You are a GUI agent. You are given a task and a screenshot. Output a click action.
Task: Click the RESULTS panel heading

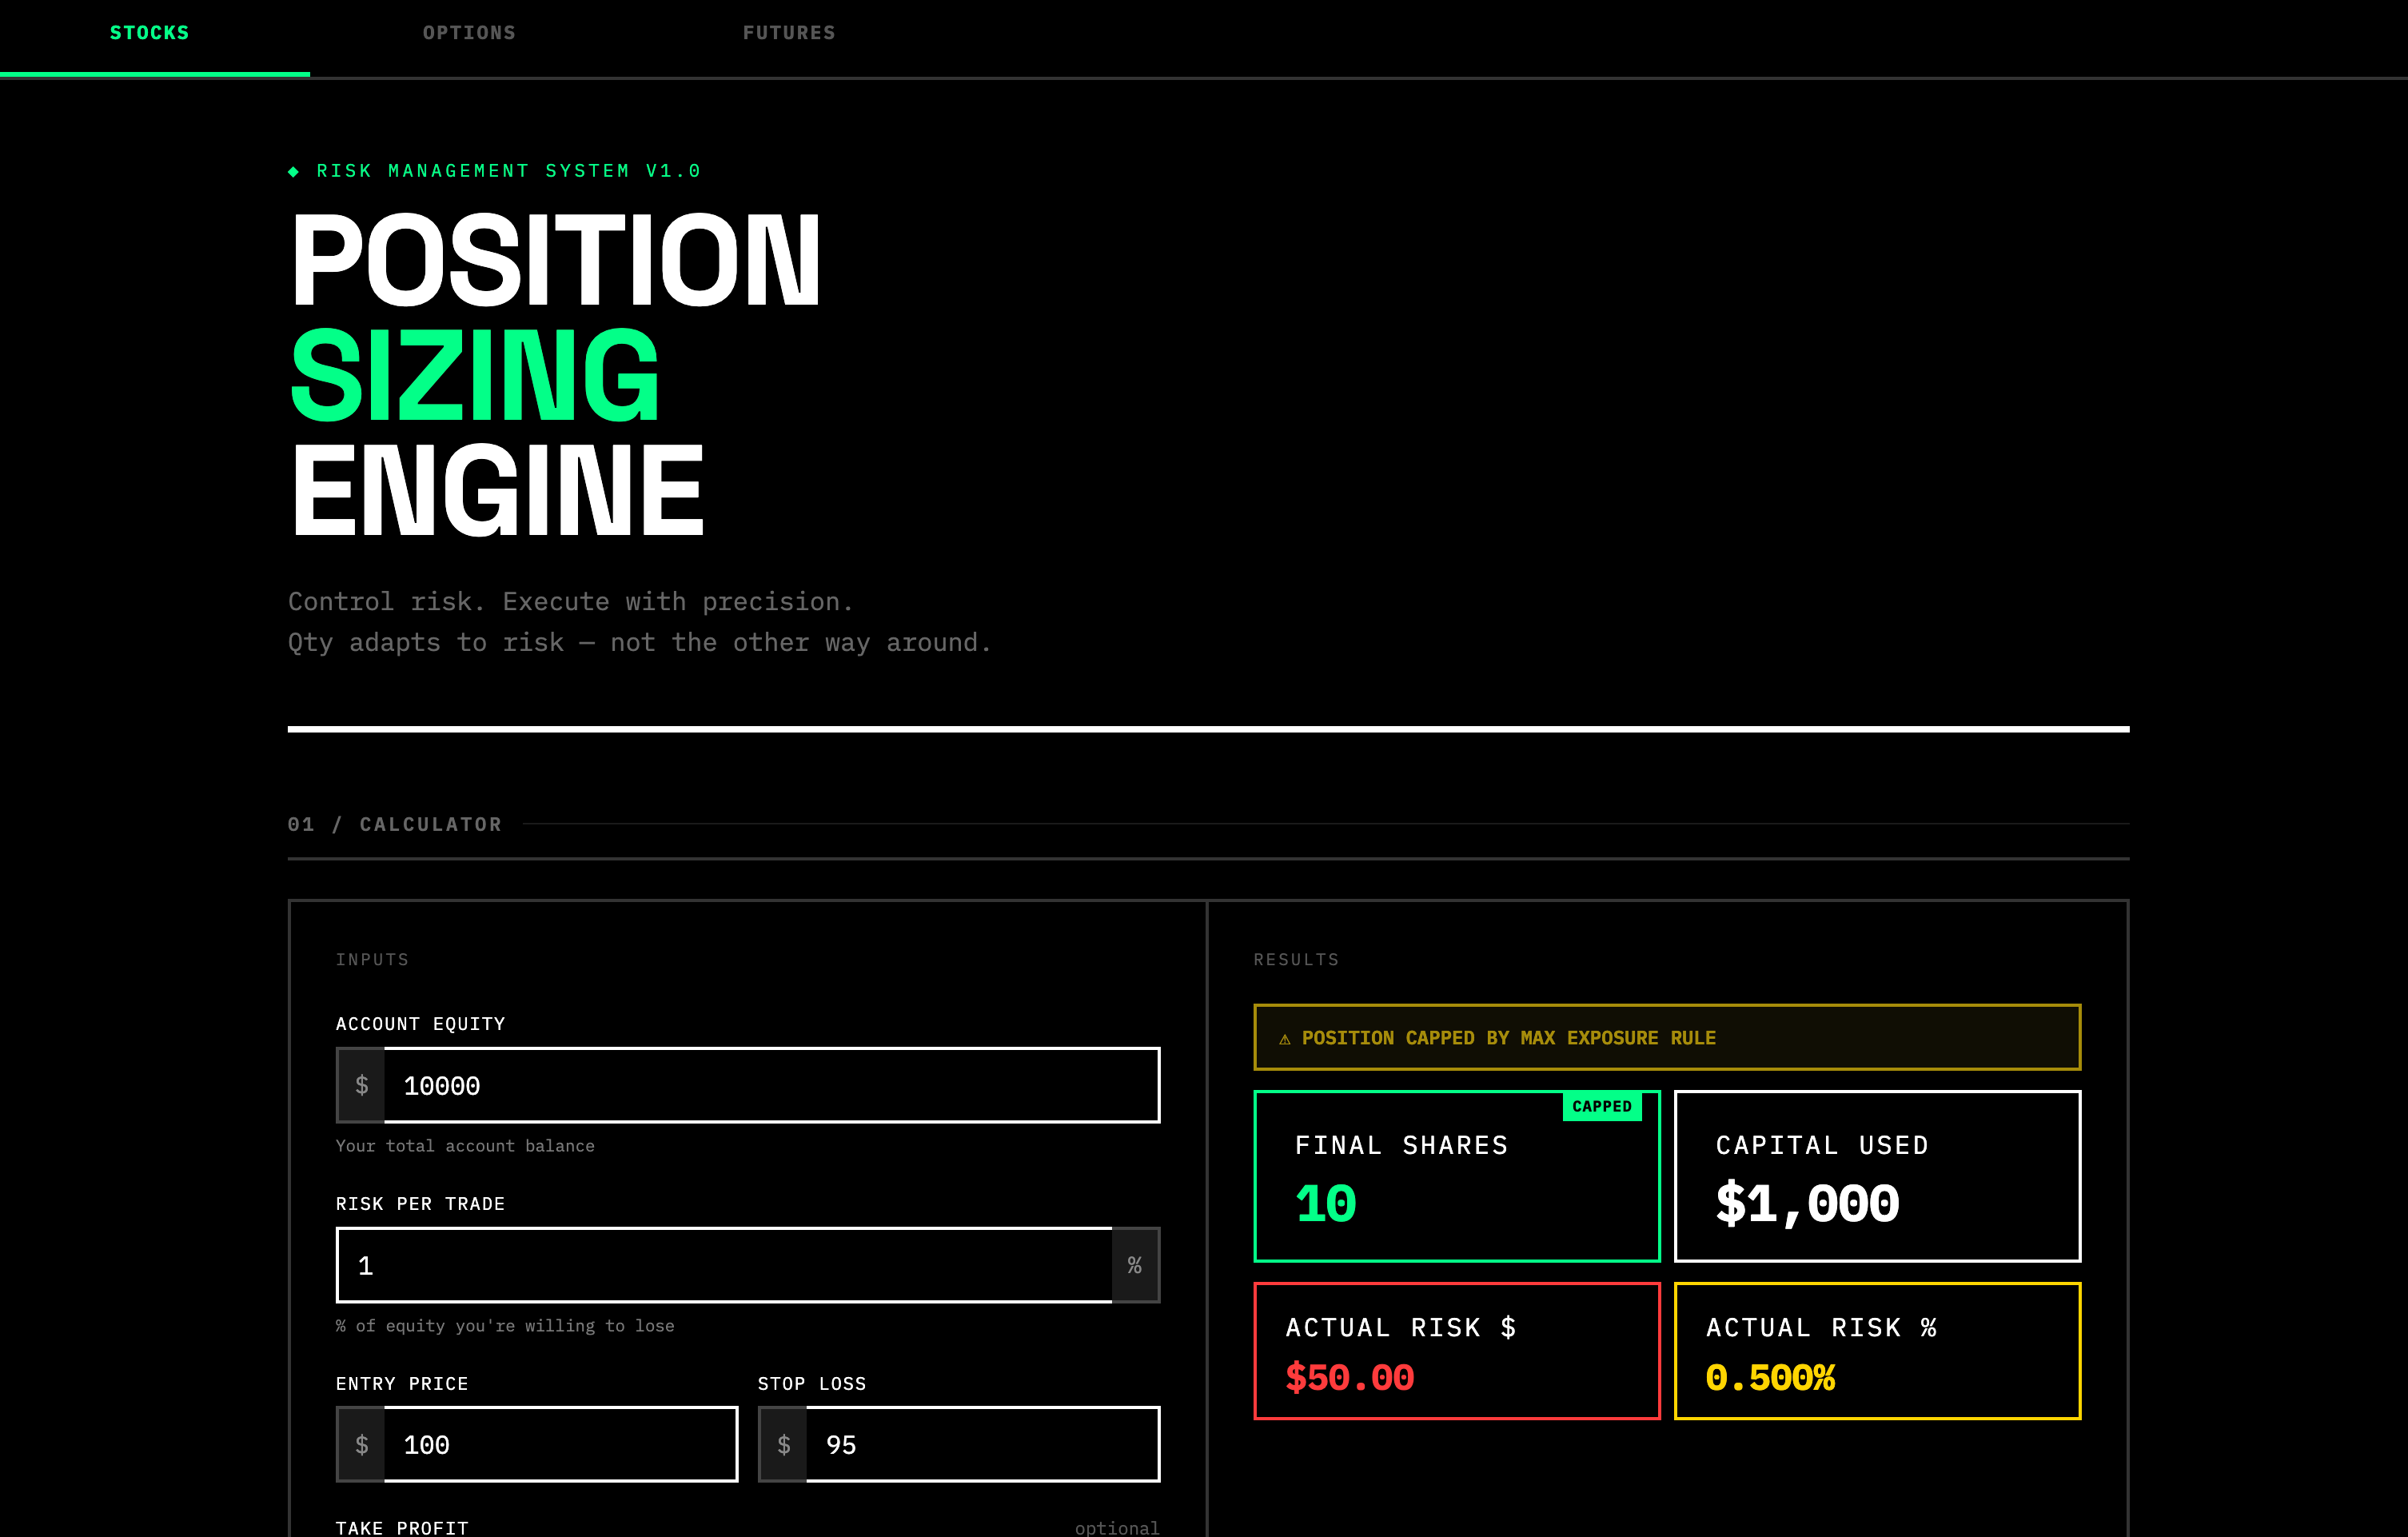point(1296,959)
